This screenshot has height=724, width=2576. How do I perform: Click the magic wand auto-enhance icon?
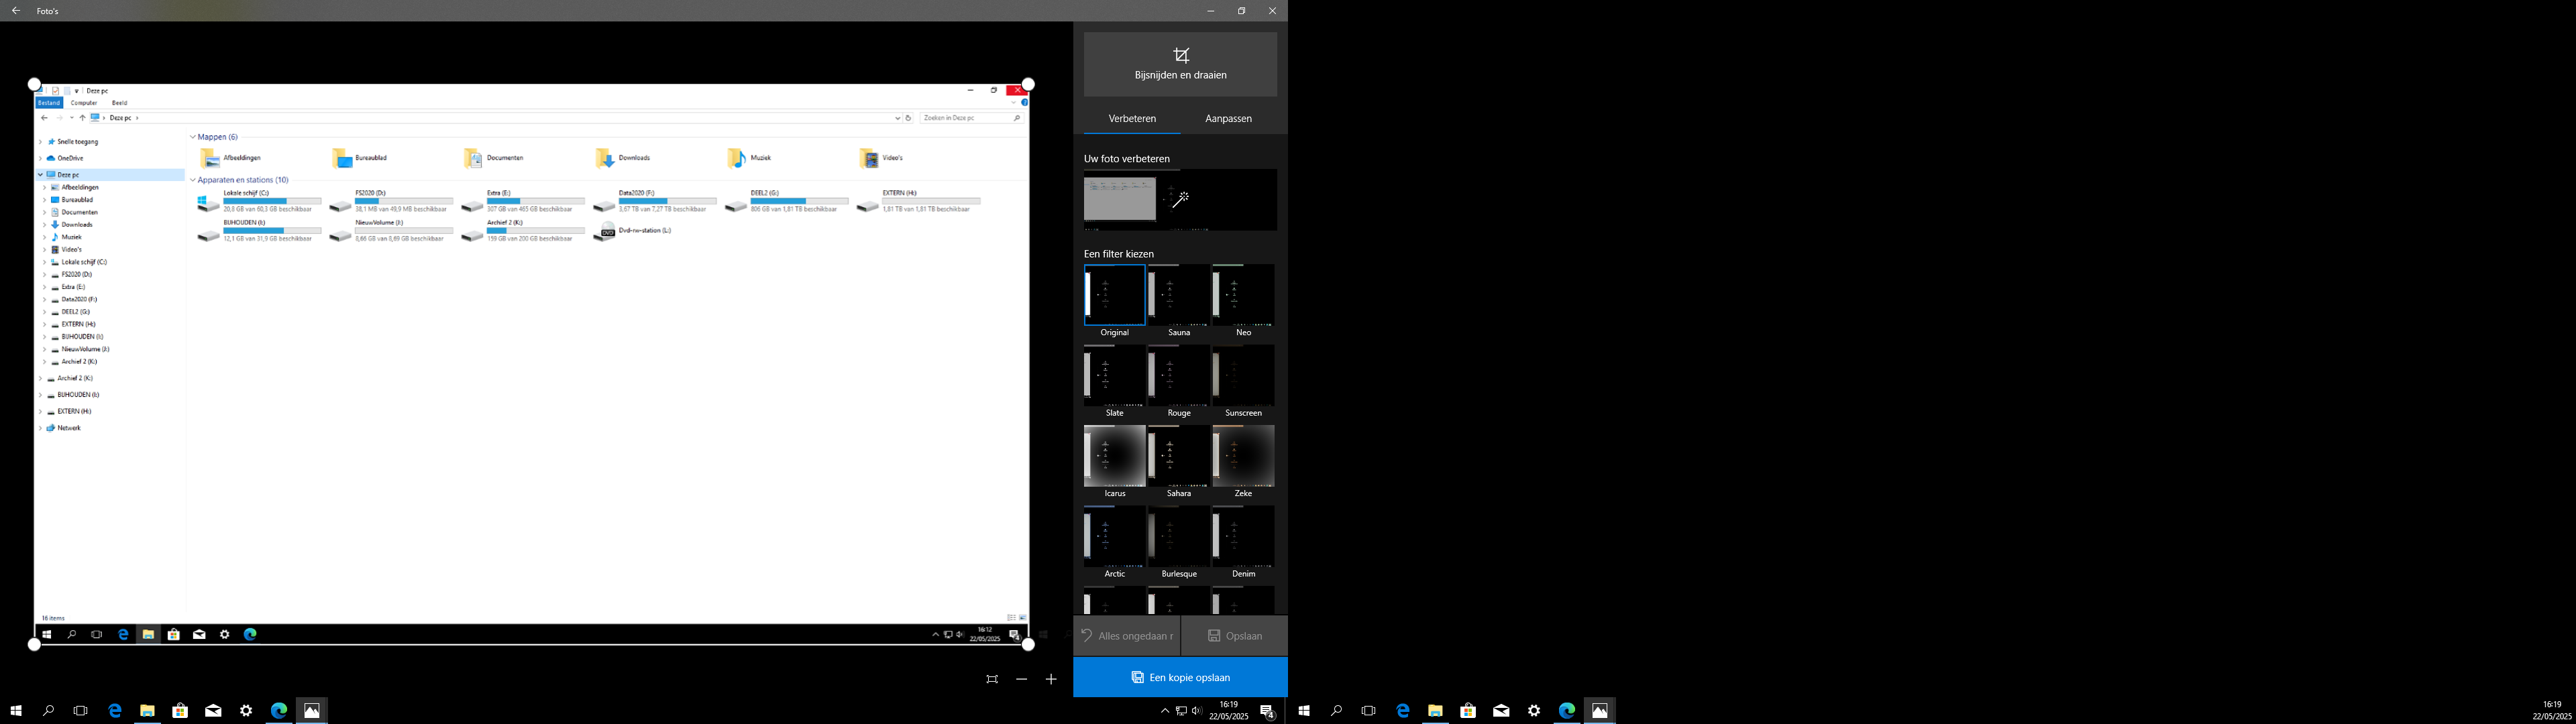(1180, 199)
